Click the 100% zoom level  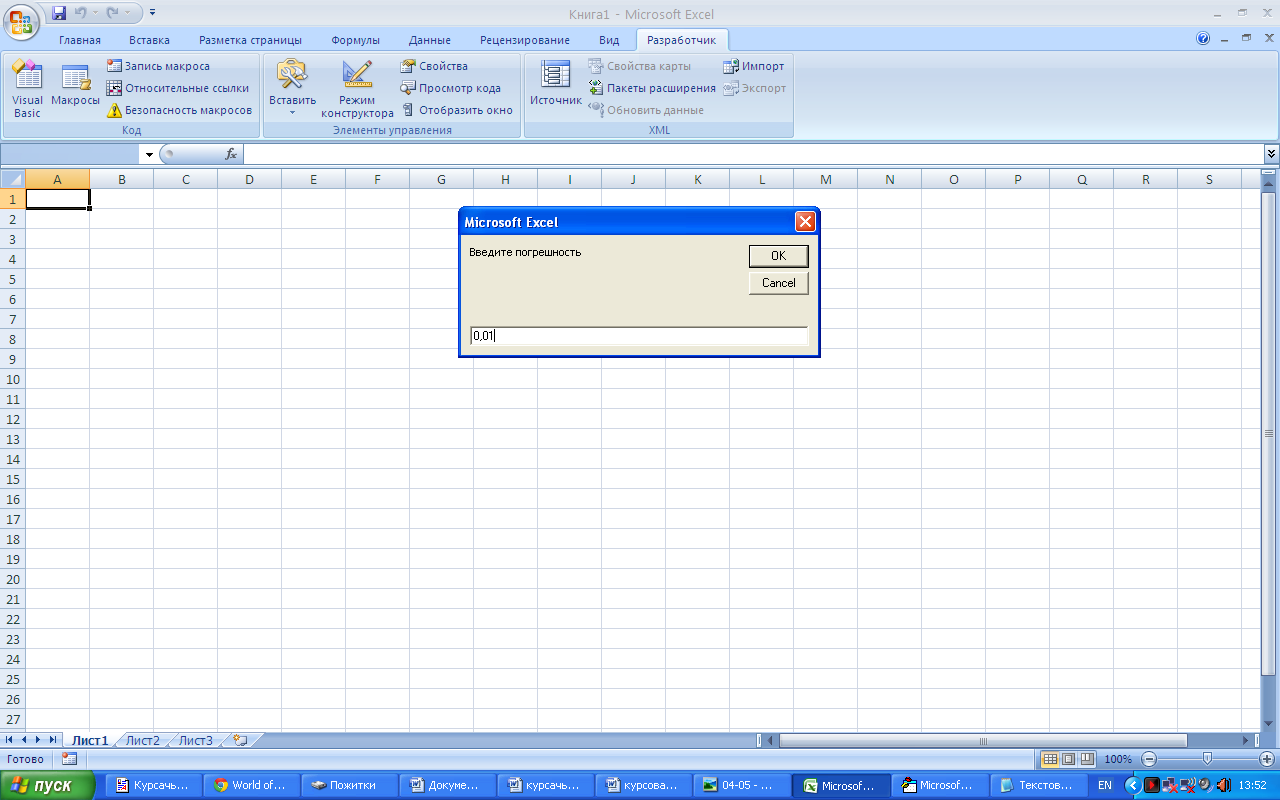pyautogui.click(x=1118, y=759)
